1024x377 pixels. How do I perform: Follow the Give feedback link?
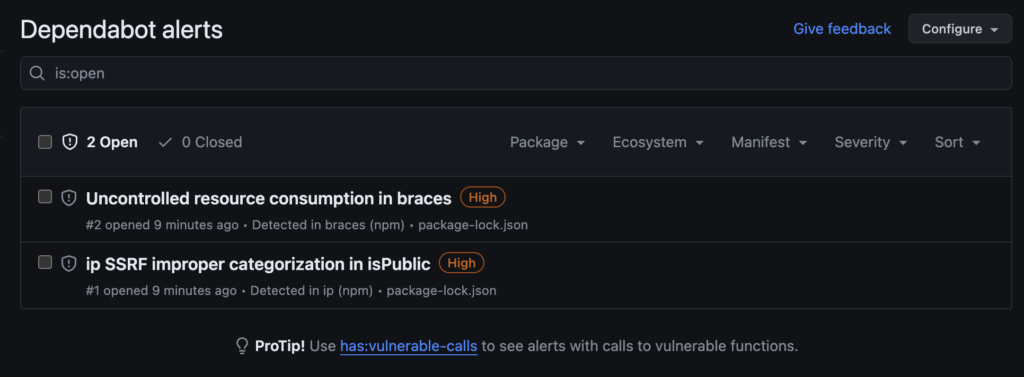(x=842, y=29)
